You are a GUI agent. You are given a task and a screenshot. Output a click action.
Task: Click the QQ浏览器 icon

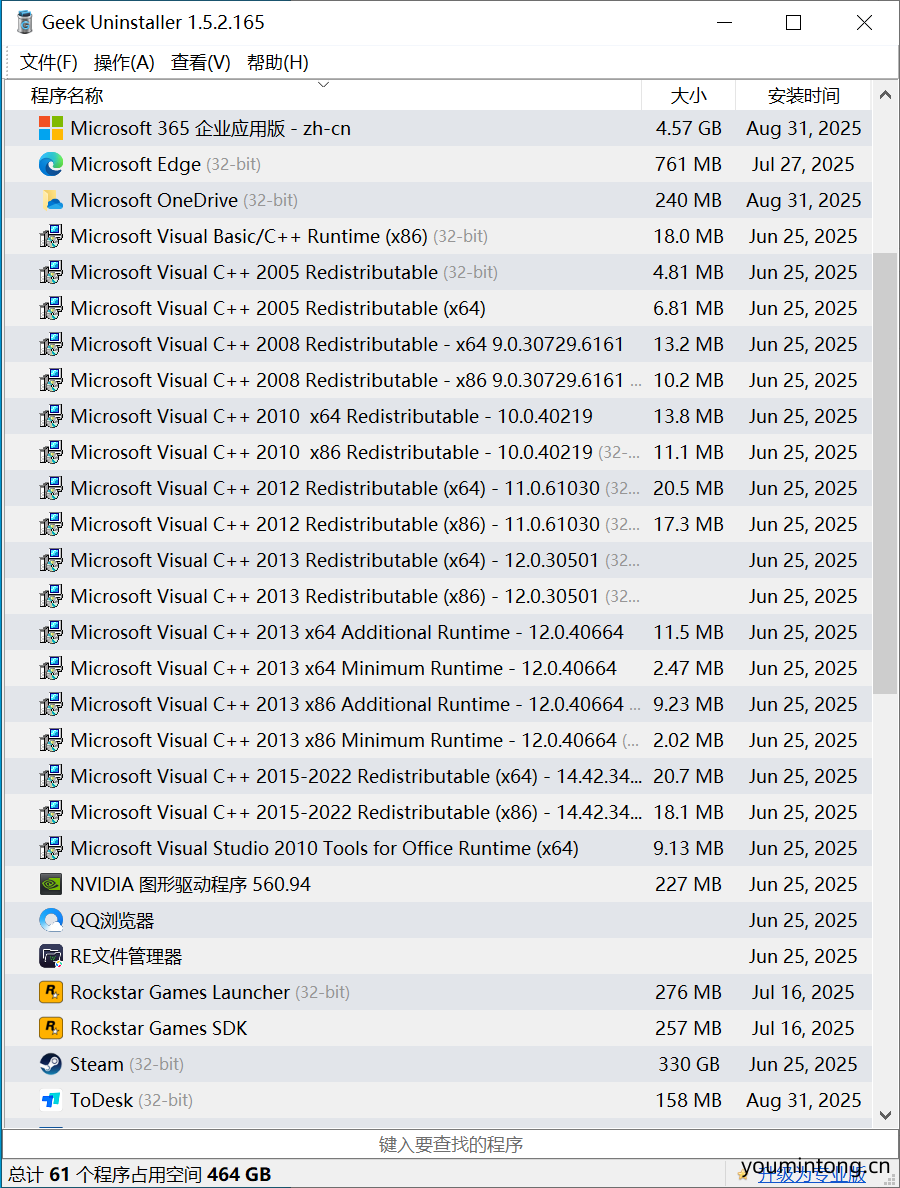pyautogui.click(x=51, y=920)
